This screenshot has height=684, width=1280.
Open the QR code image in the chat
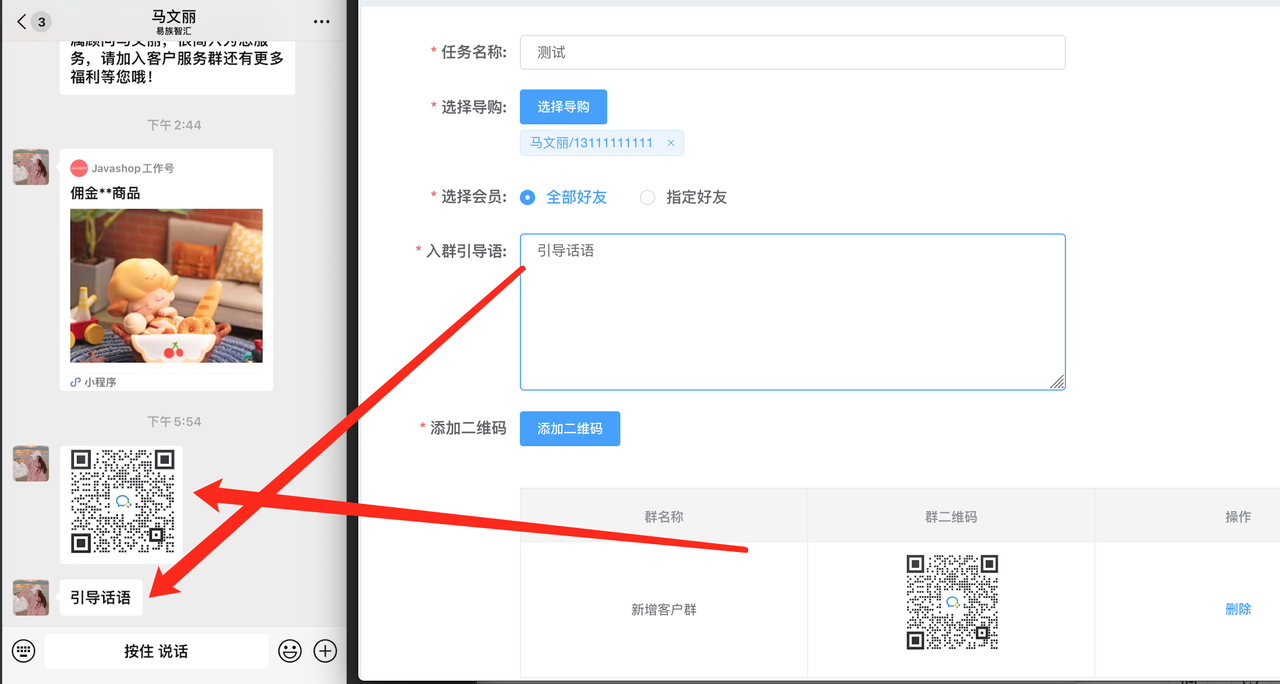point(122,501)
